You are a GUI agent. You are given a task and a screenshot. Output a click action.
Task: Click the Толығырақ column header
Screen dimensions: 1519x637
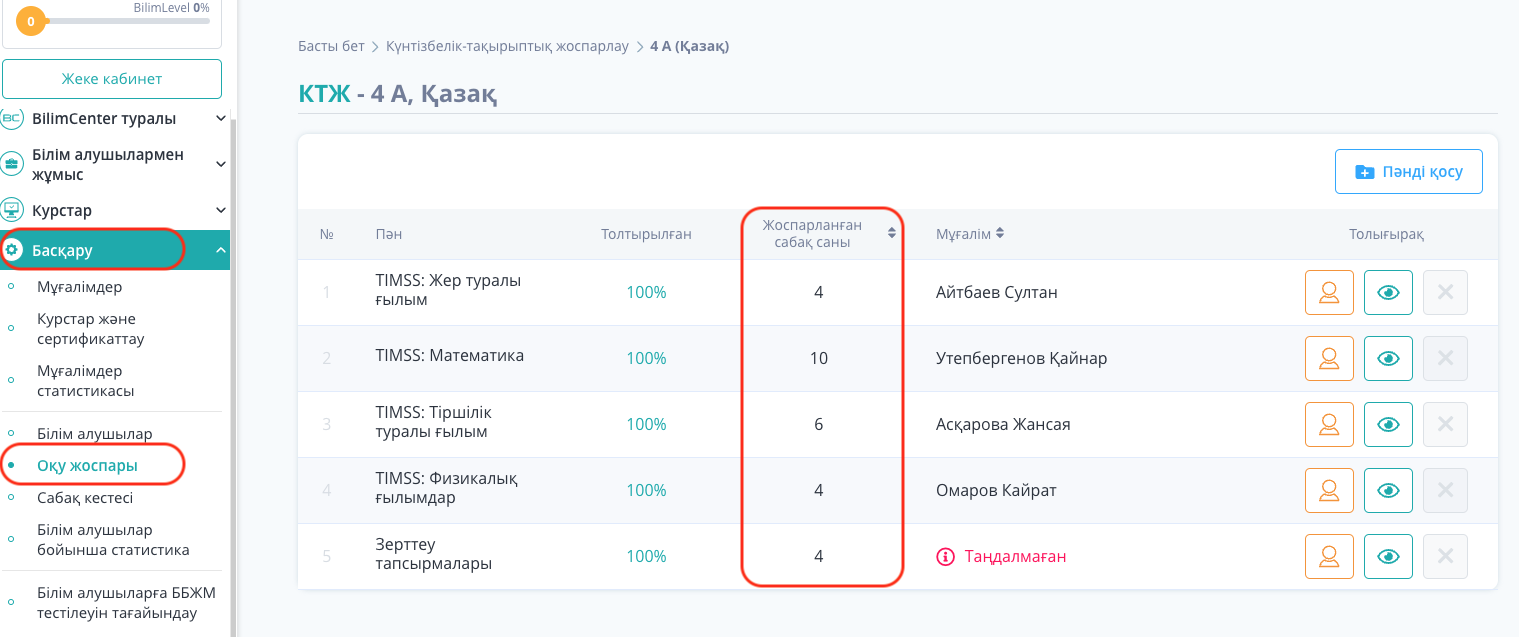coord(1387,234)
